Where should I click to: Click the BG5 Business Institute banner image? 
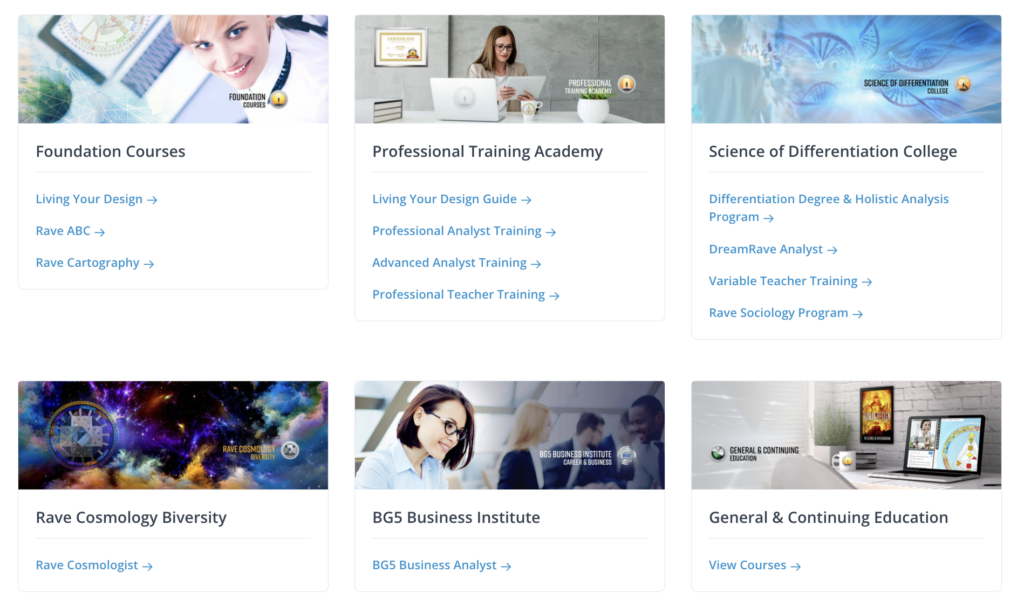pyautogui.click(x=509, y=435)
